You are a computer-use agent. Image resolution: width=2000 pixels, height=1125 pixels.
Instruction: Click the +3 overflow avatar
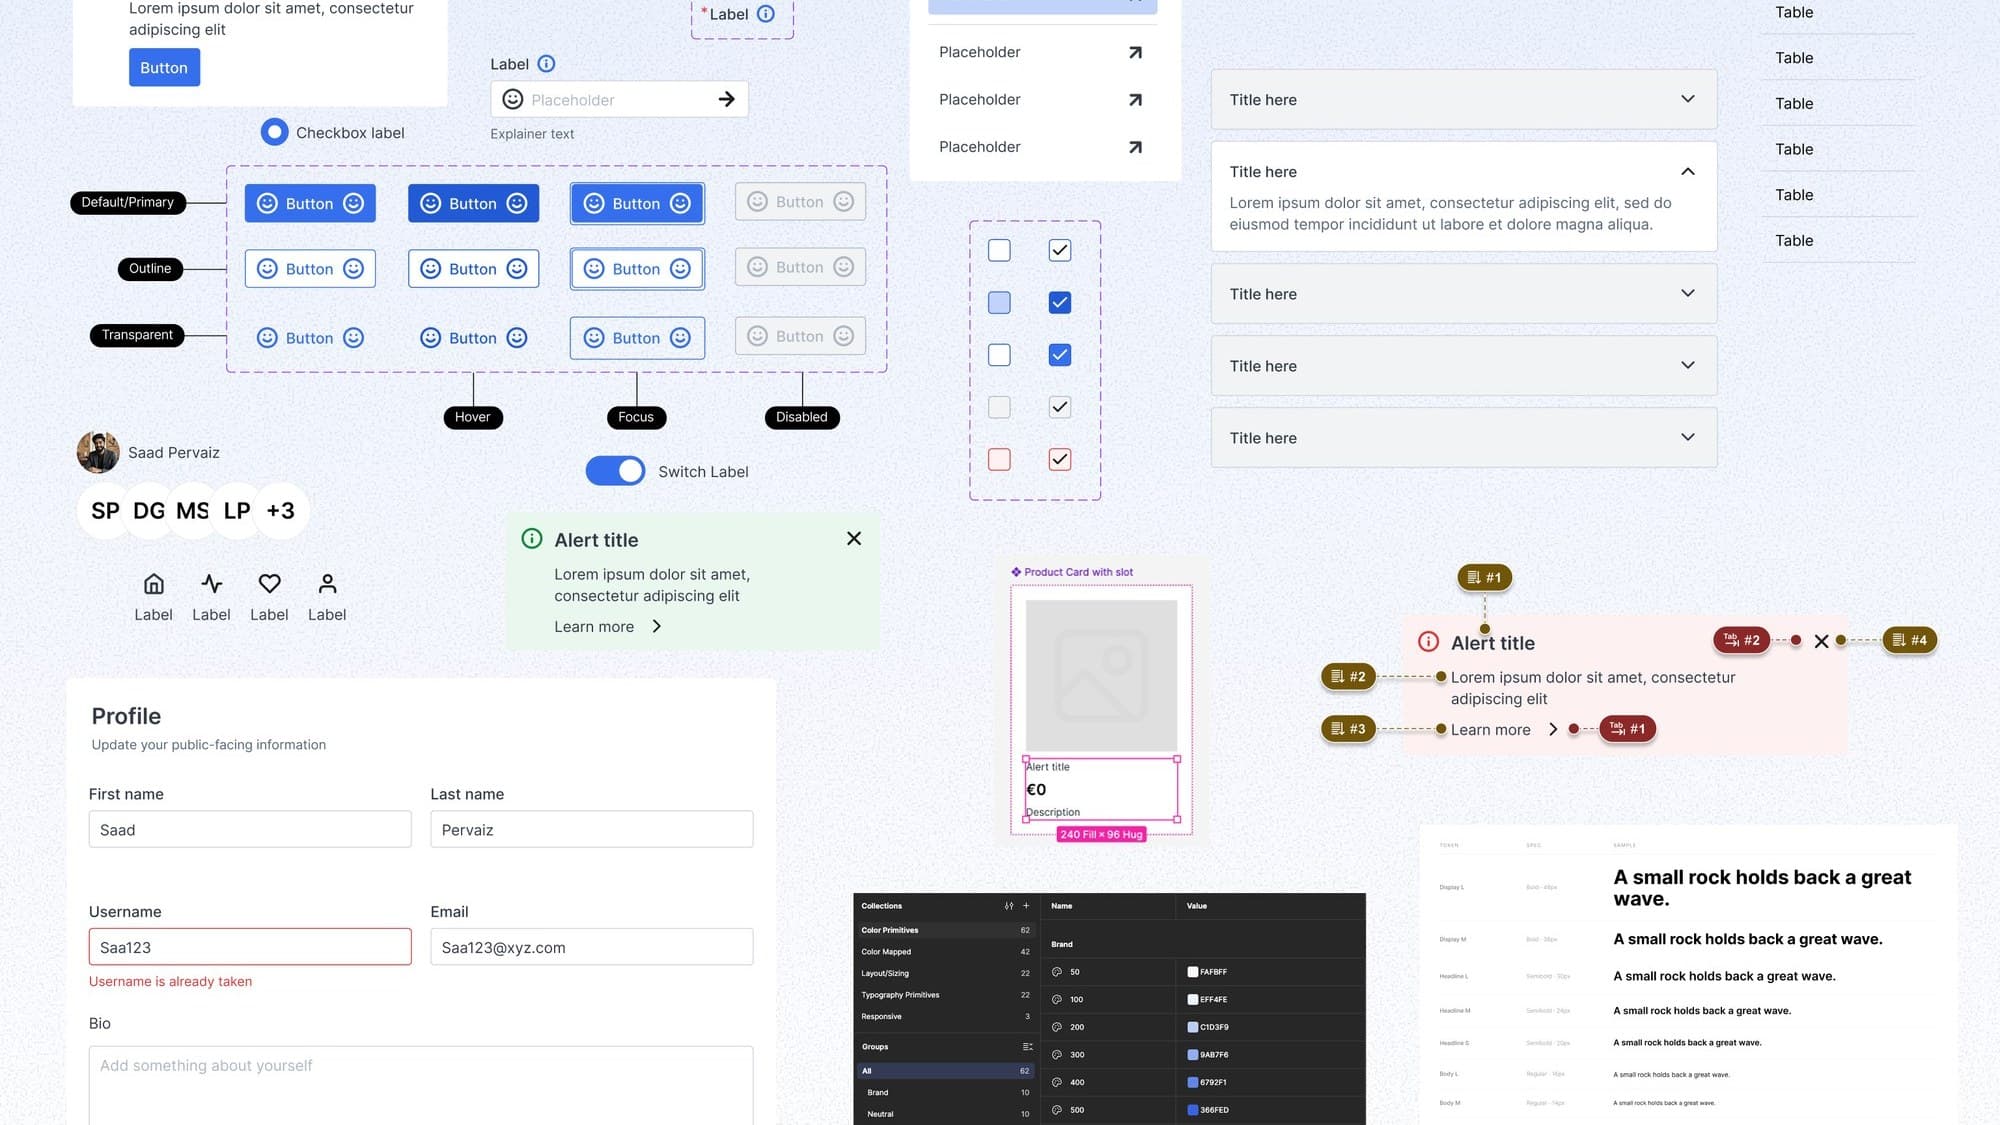point(281,511)
